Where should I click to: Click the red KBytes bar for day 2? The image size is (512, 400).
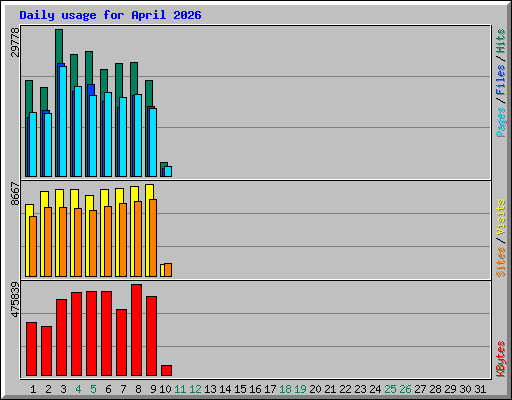point(46,351)
